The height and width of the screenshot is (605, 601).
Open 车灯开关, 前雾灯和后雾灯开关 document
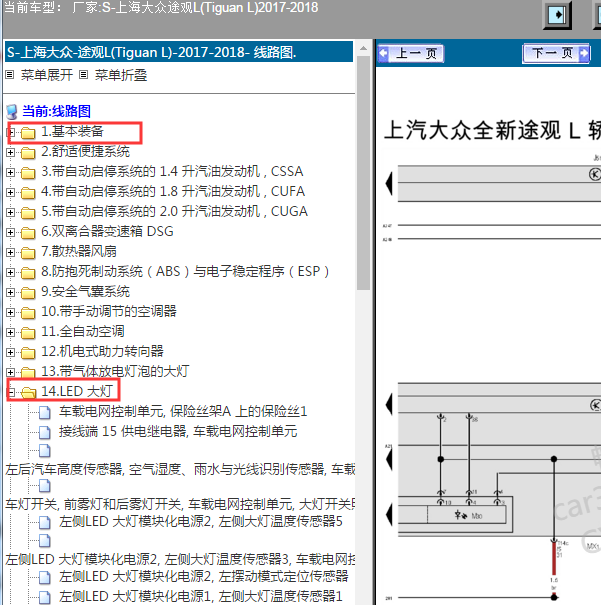click(x=180, y=505)
